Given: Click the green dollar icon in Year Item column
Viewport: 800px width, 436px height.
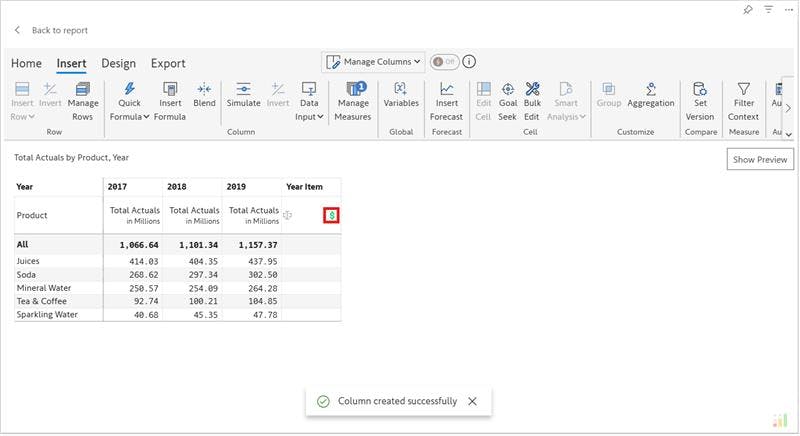Looking at the screenshot, I should coord(331,215).
